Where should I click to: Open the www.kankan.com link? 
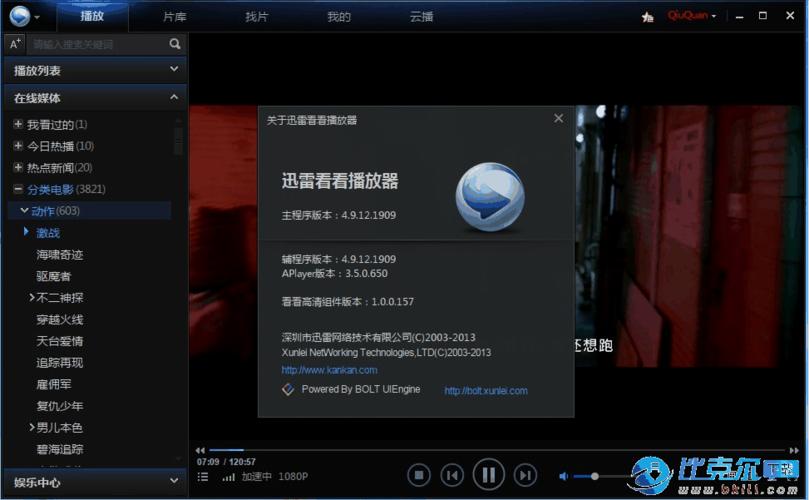(329, 370)
